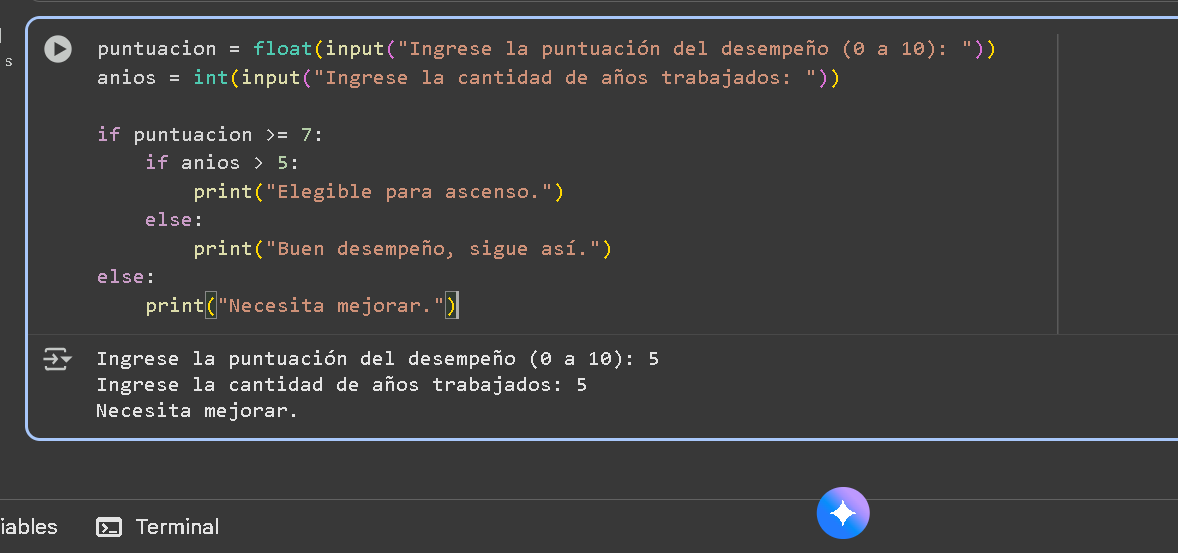Image resolution: width=1178 pixels, height=553 pixels.
Task: Open the Gemini sparkle assistant button
Action: point(843,514)
